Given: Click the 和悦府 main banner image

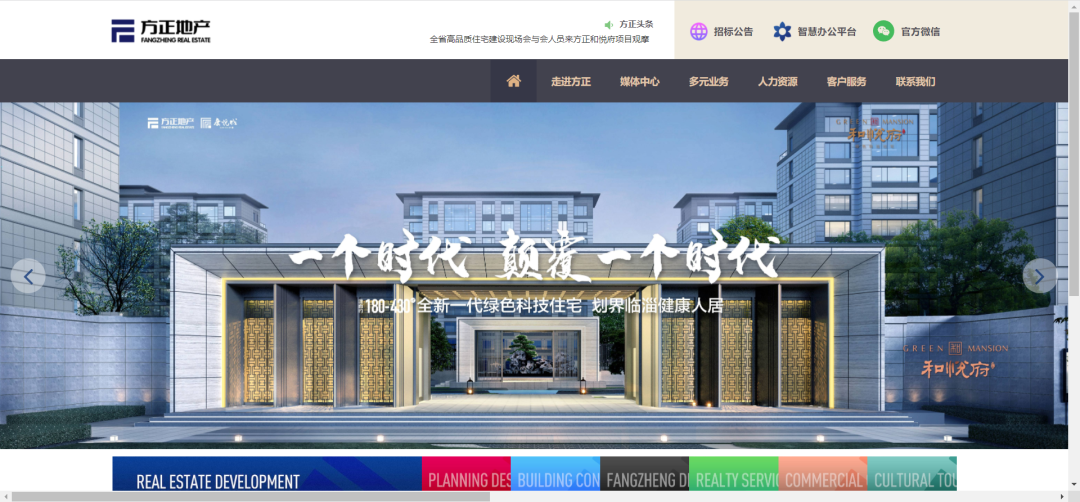Looking at the screenshot, I should tap(534, 275).
